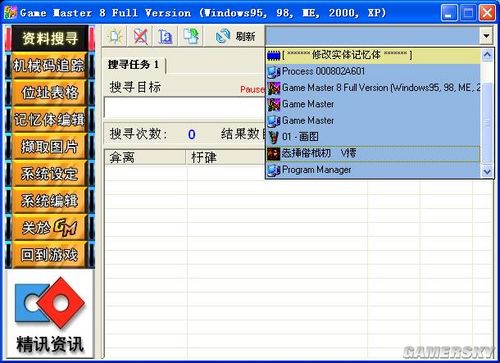
Task: Click dropdown list scroll up arrow
Action: click(x=487, y=55)
